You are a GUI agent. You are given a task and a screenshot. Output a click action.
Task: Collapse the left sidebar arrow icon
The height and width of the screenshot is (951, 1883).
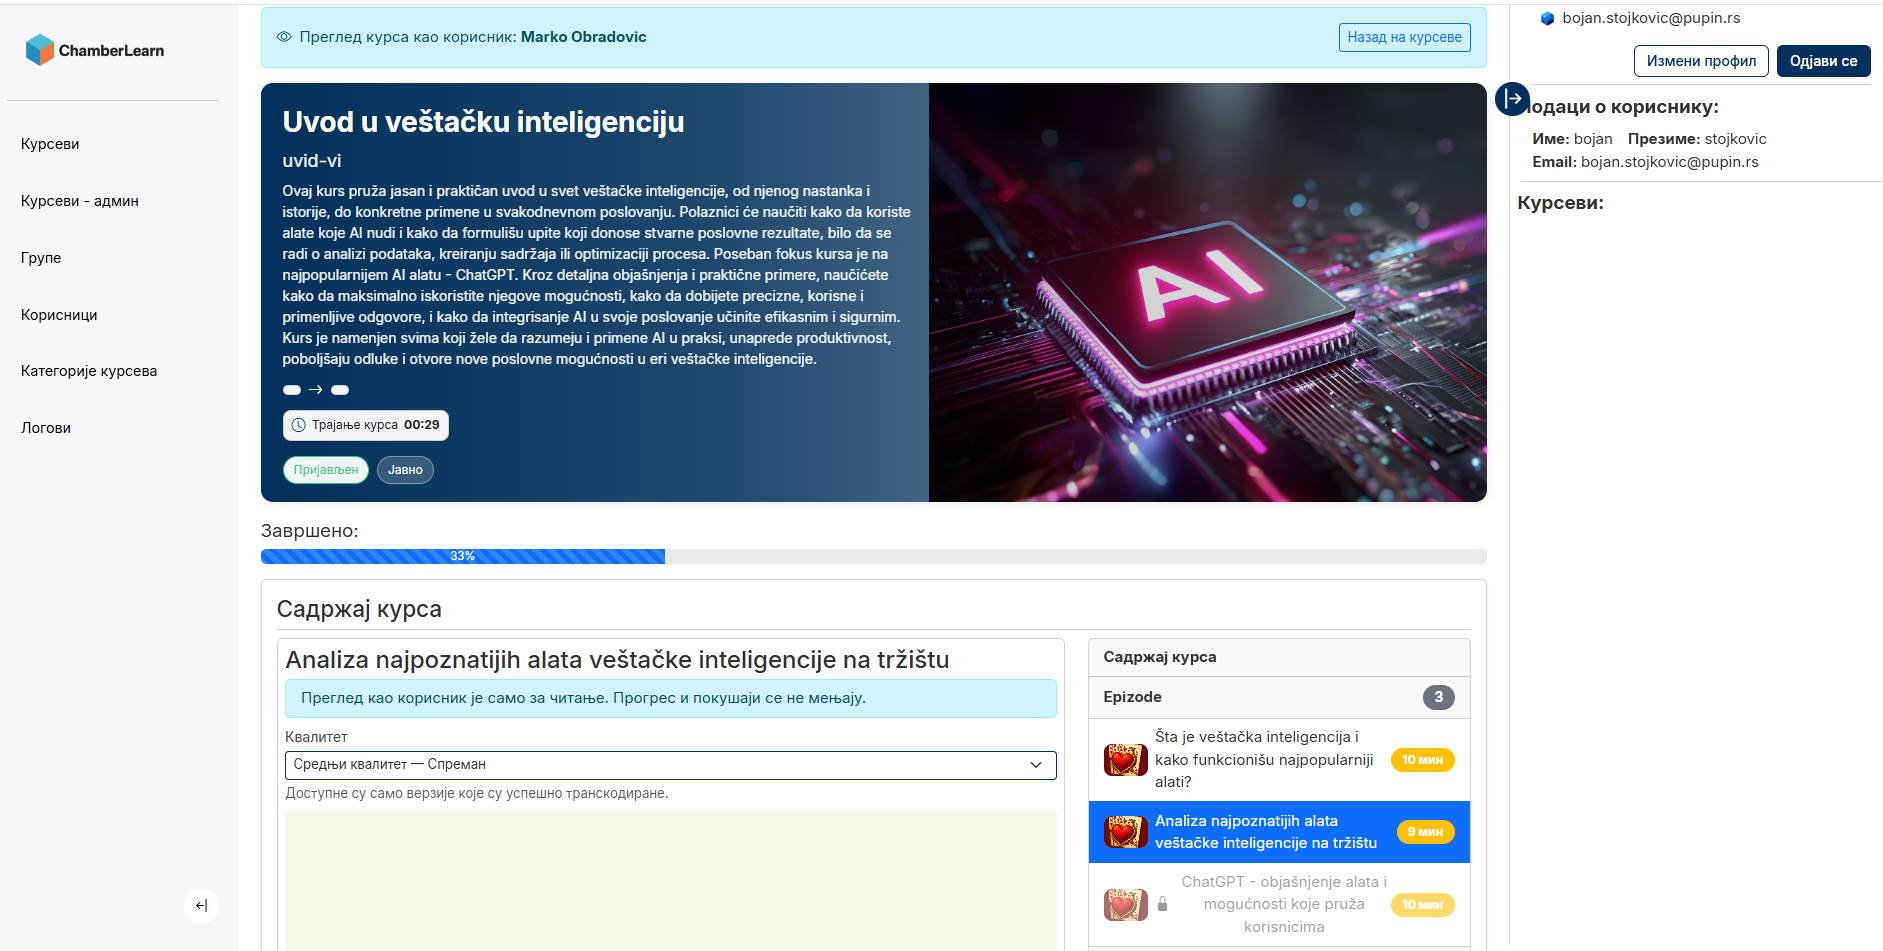click(201, 906)
